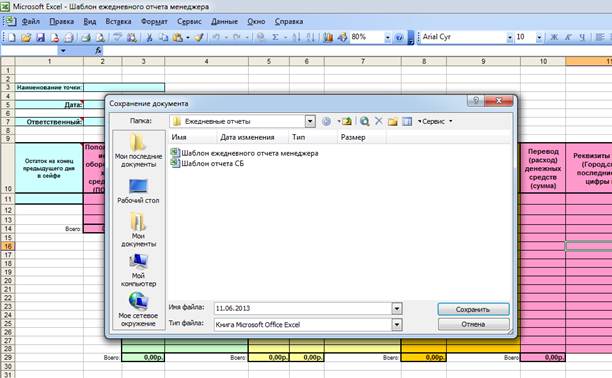This screenshot has height=378, width=612.
Task: Open the Сервис dropdown in save dialog
Action: tap(435, 121)
